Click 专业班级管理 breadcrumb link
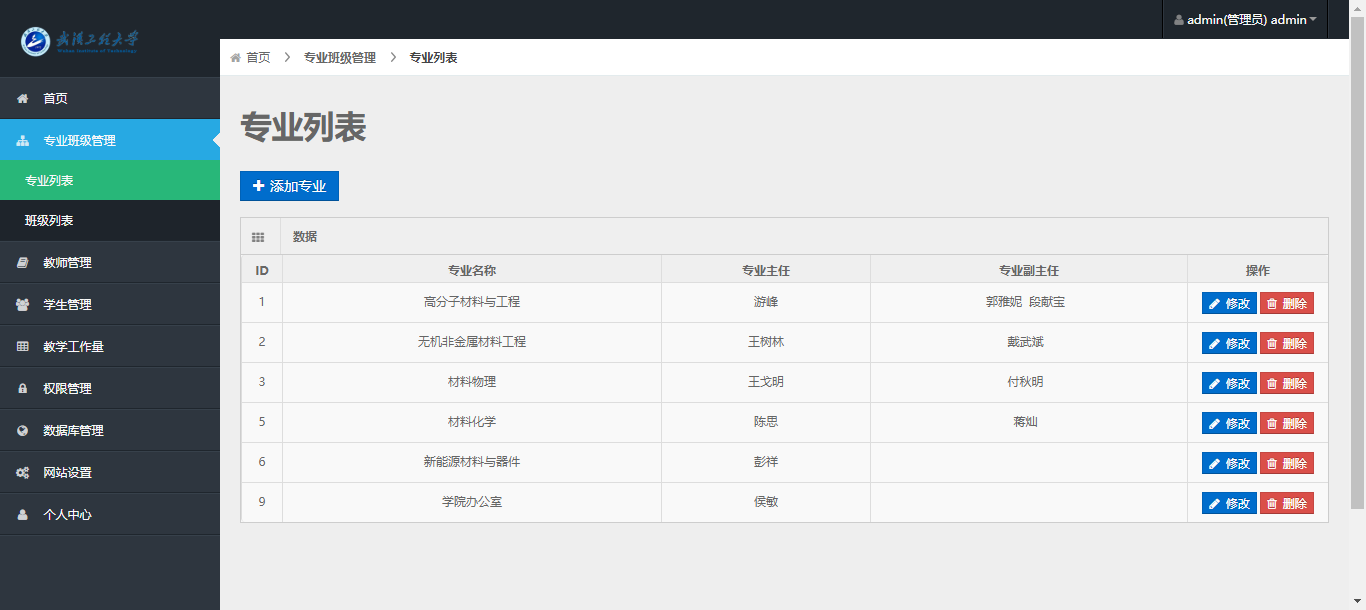The width and height of the screenshot is (1366, 610). click(340, 58)
